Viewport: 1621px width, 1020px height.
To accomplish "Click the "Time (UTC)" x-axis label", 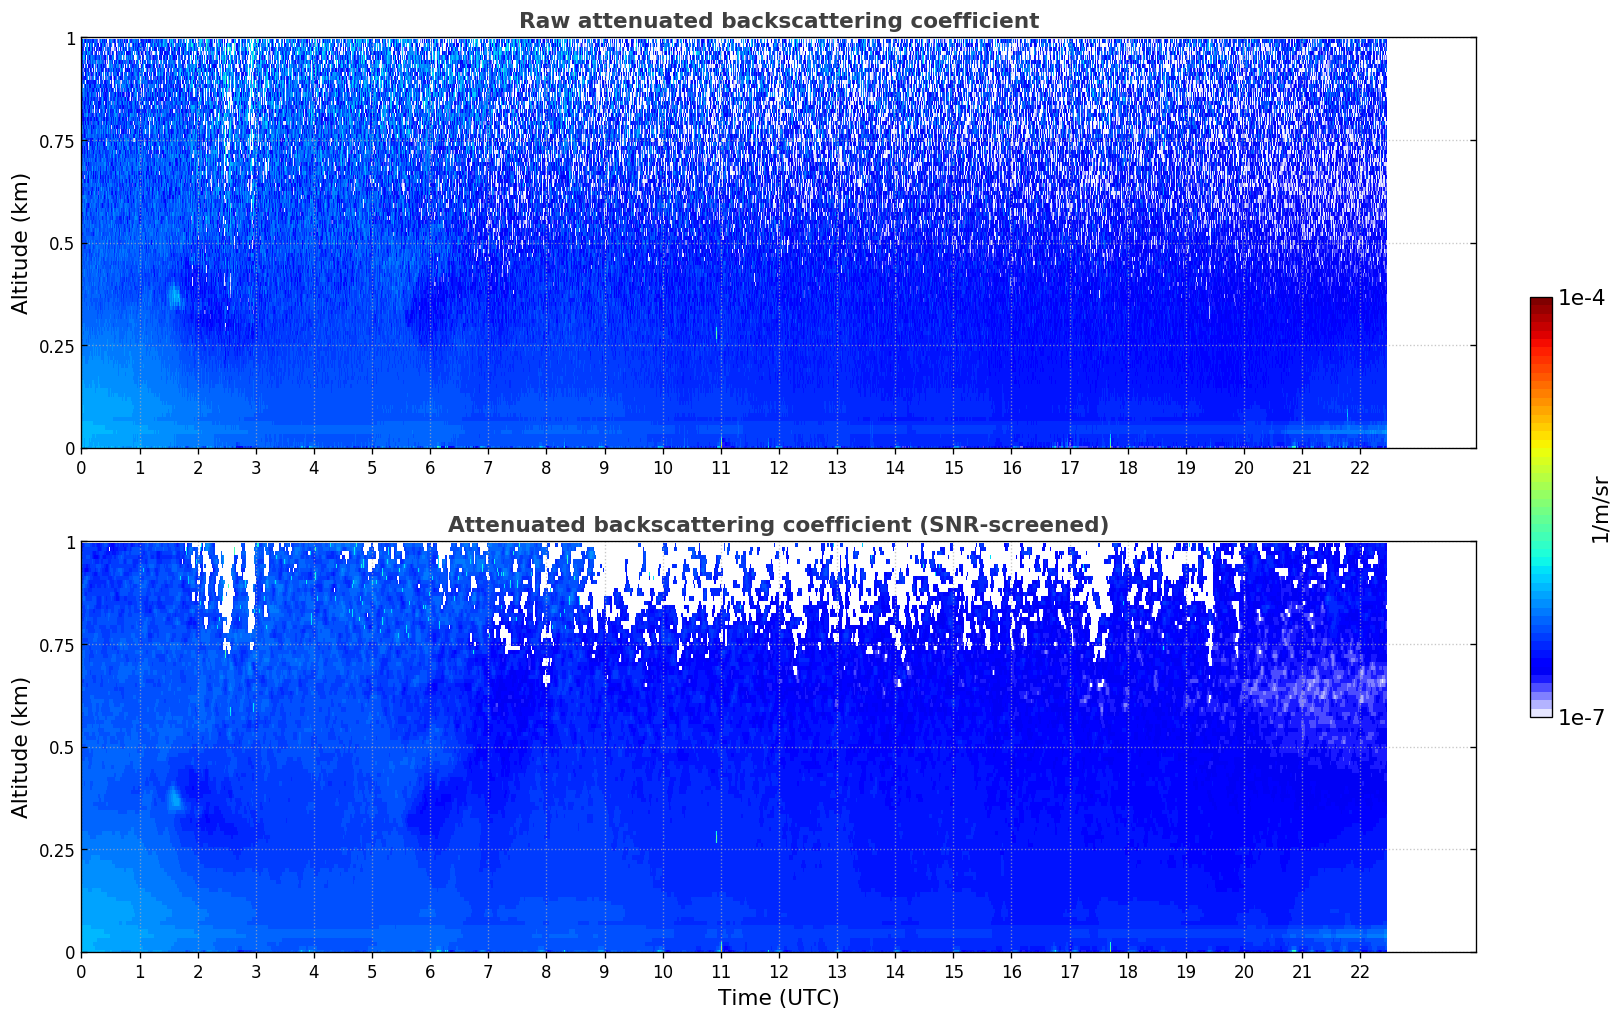I will pos(778,998).
